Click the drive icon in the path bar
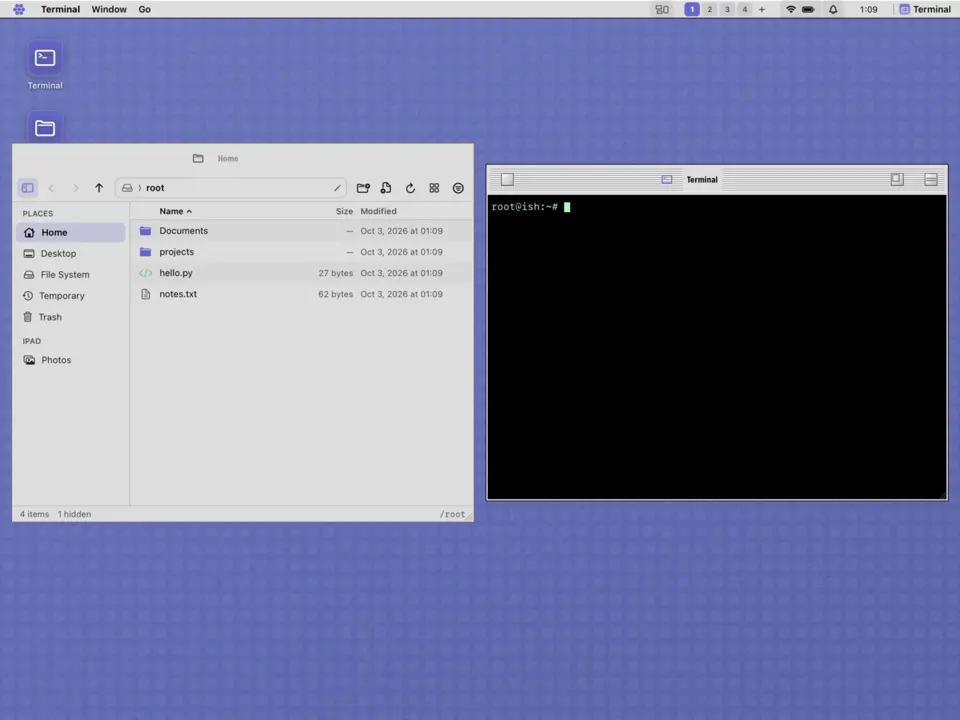 (127, 188)
